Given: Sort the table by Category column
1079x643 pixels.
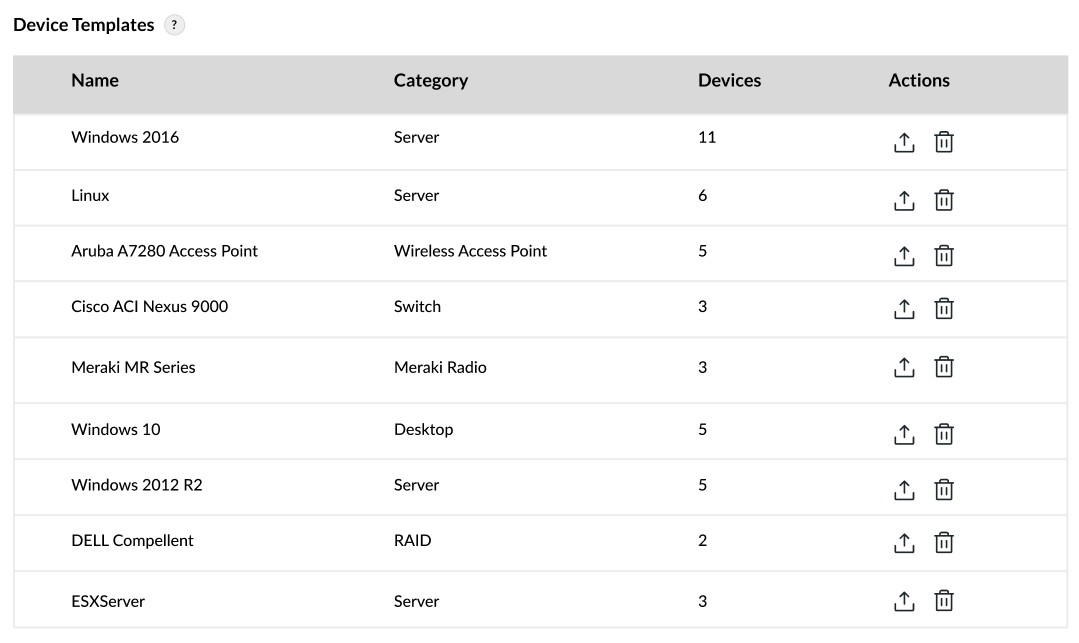Looking at the screenshot, I should pyautogui.click(x=430, y=80).
